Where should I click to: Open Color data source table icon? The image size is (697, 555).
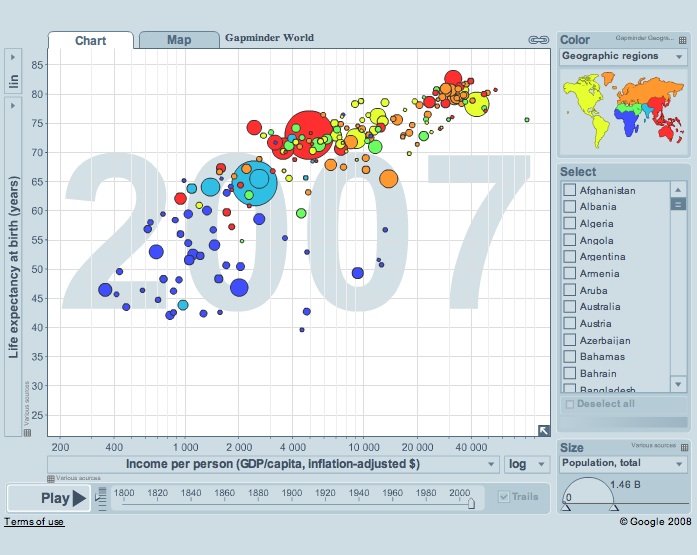pos(682,40)
